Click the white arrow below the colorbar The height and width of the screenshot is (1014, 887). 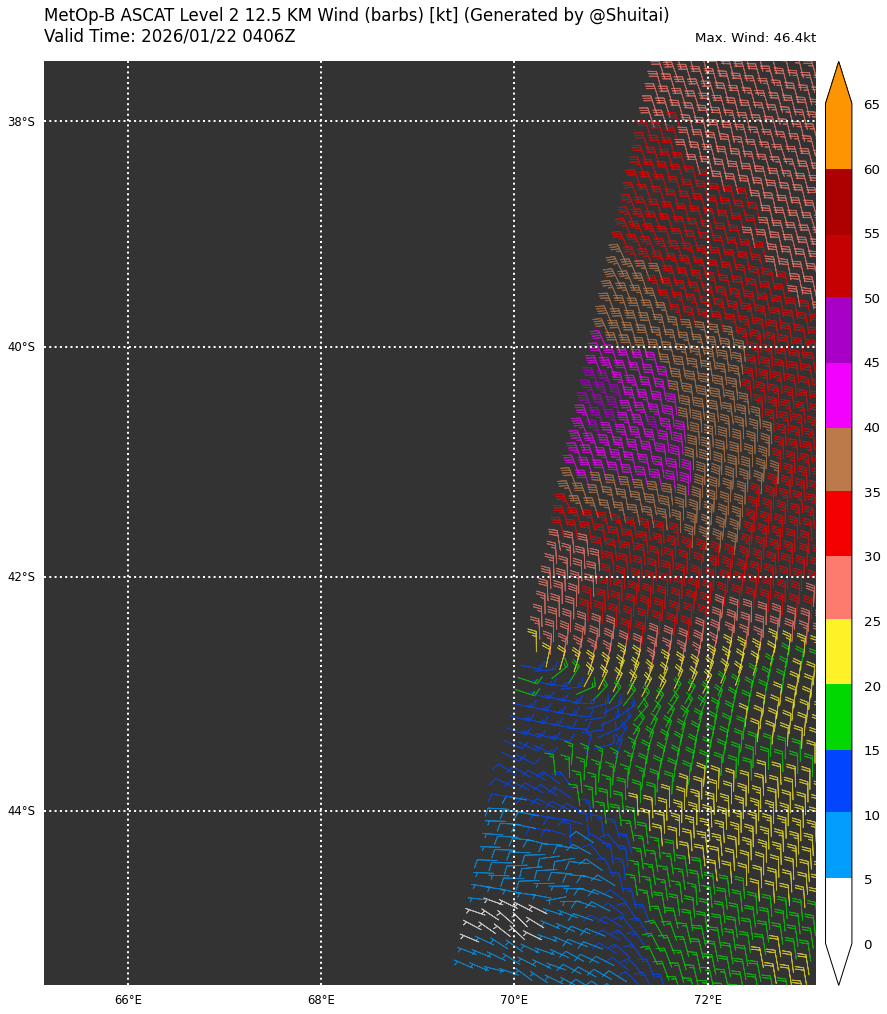(838, 962)
